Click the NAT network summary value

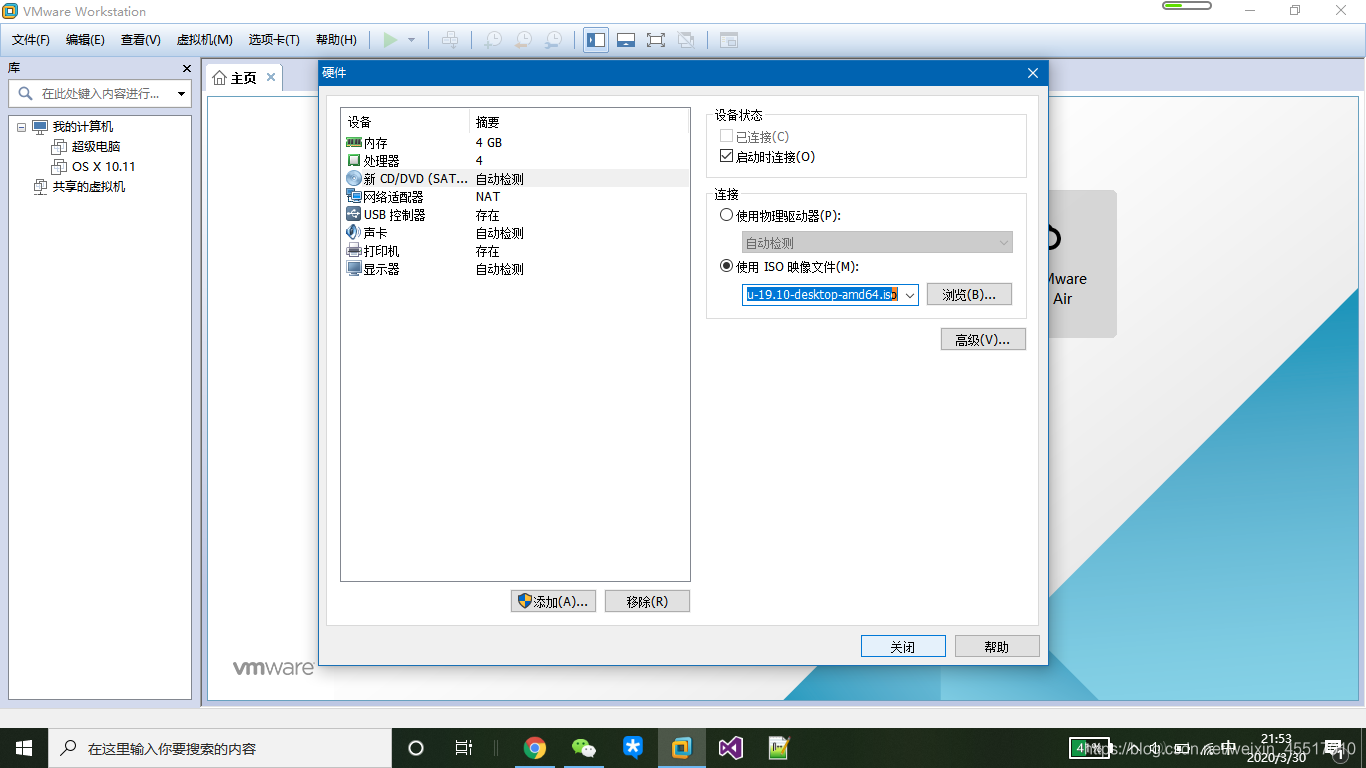pos(488,197)
